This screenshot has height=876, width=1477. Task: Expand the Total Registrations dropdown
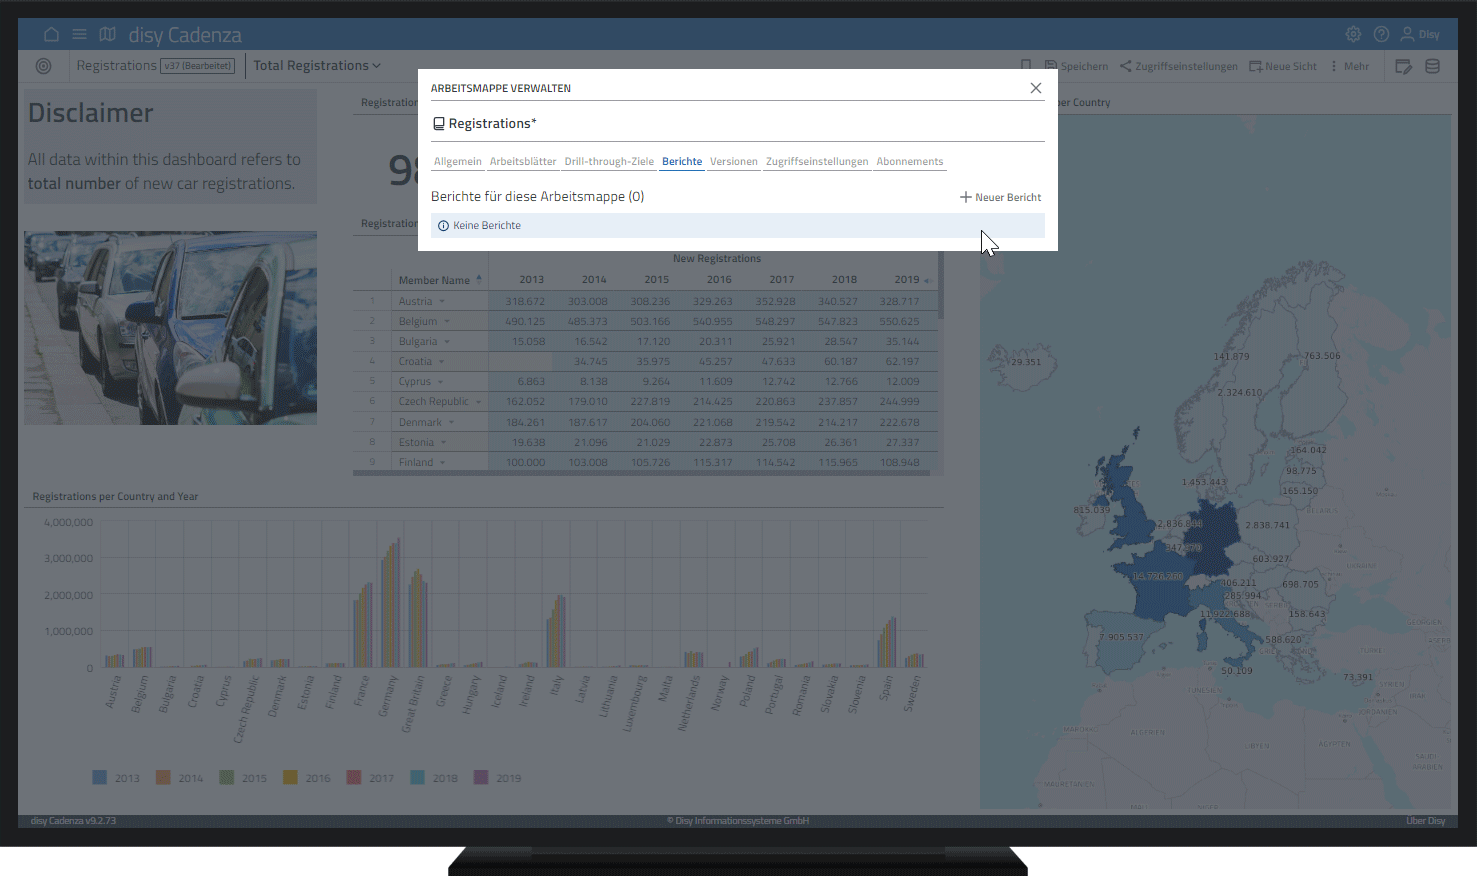(x=317, y=66)
